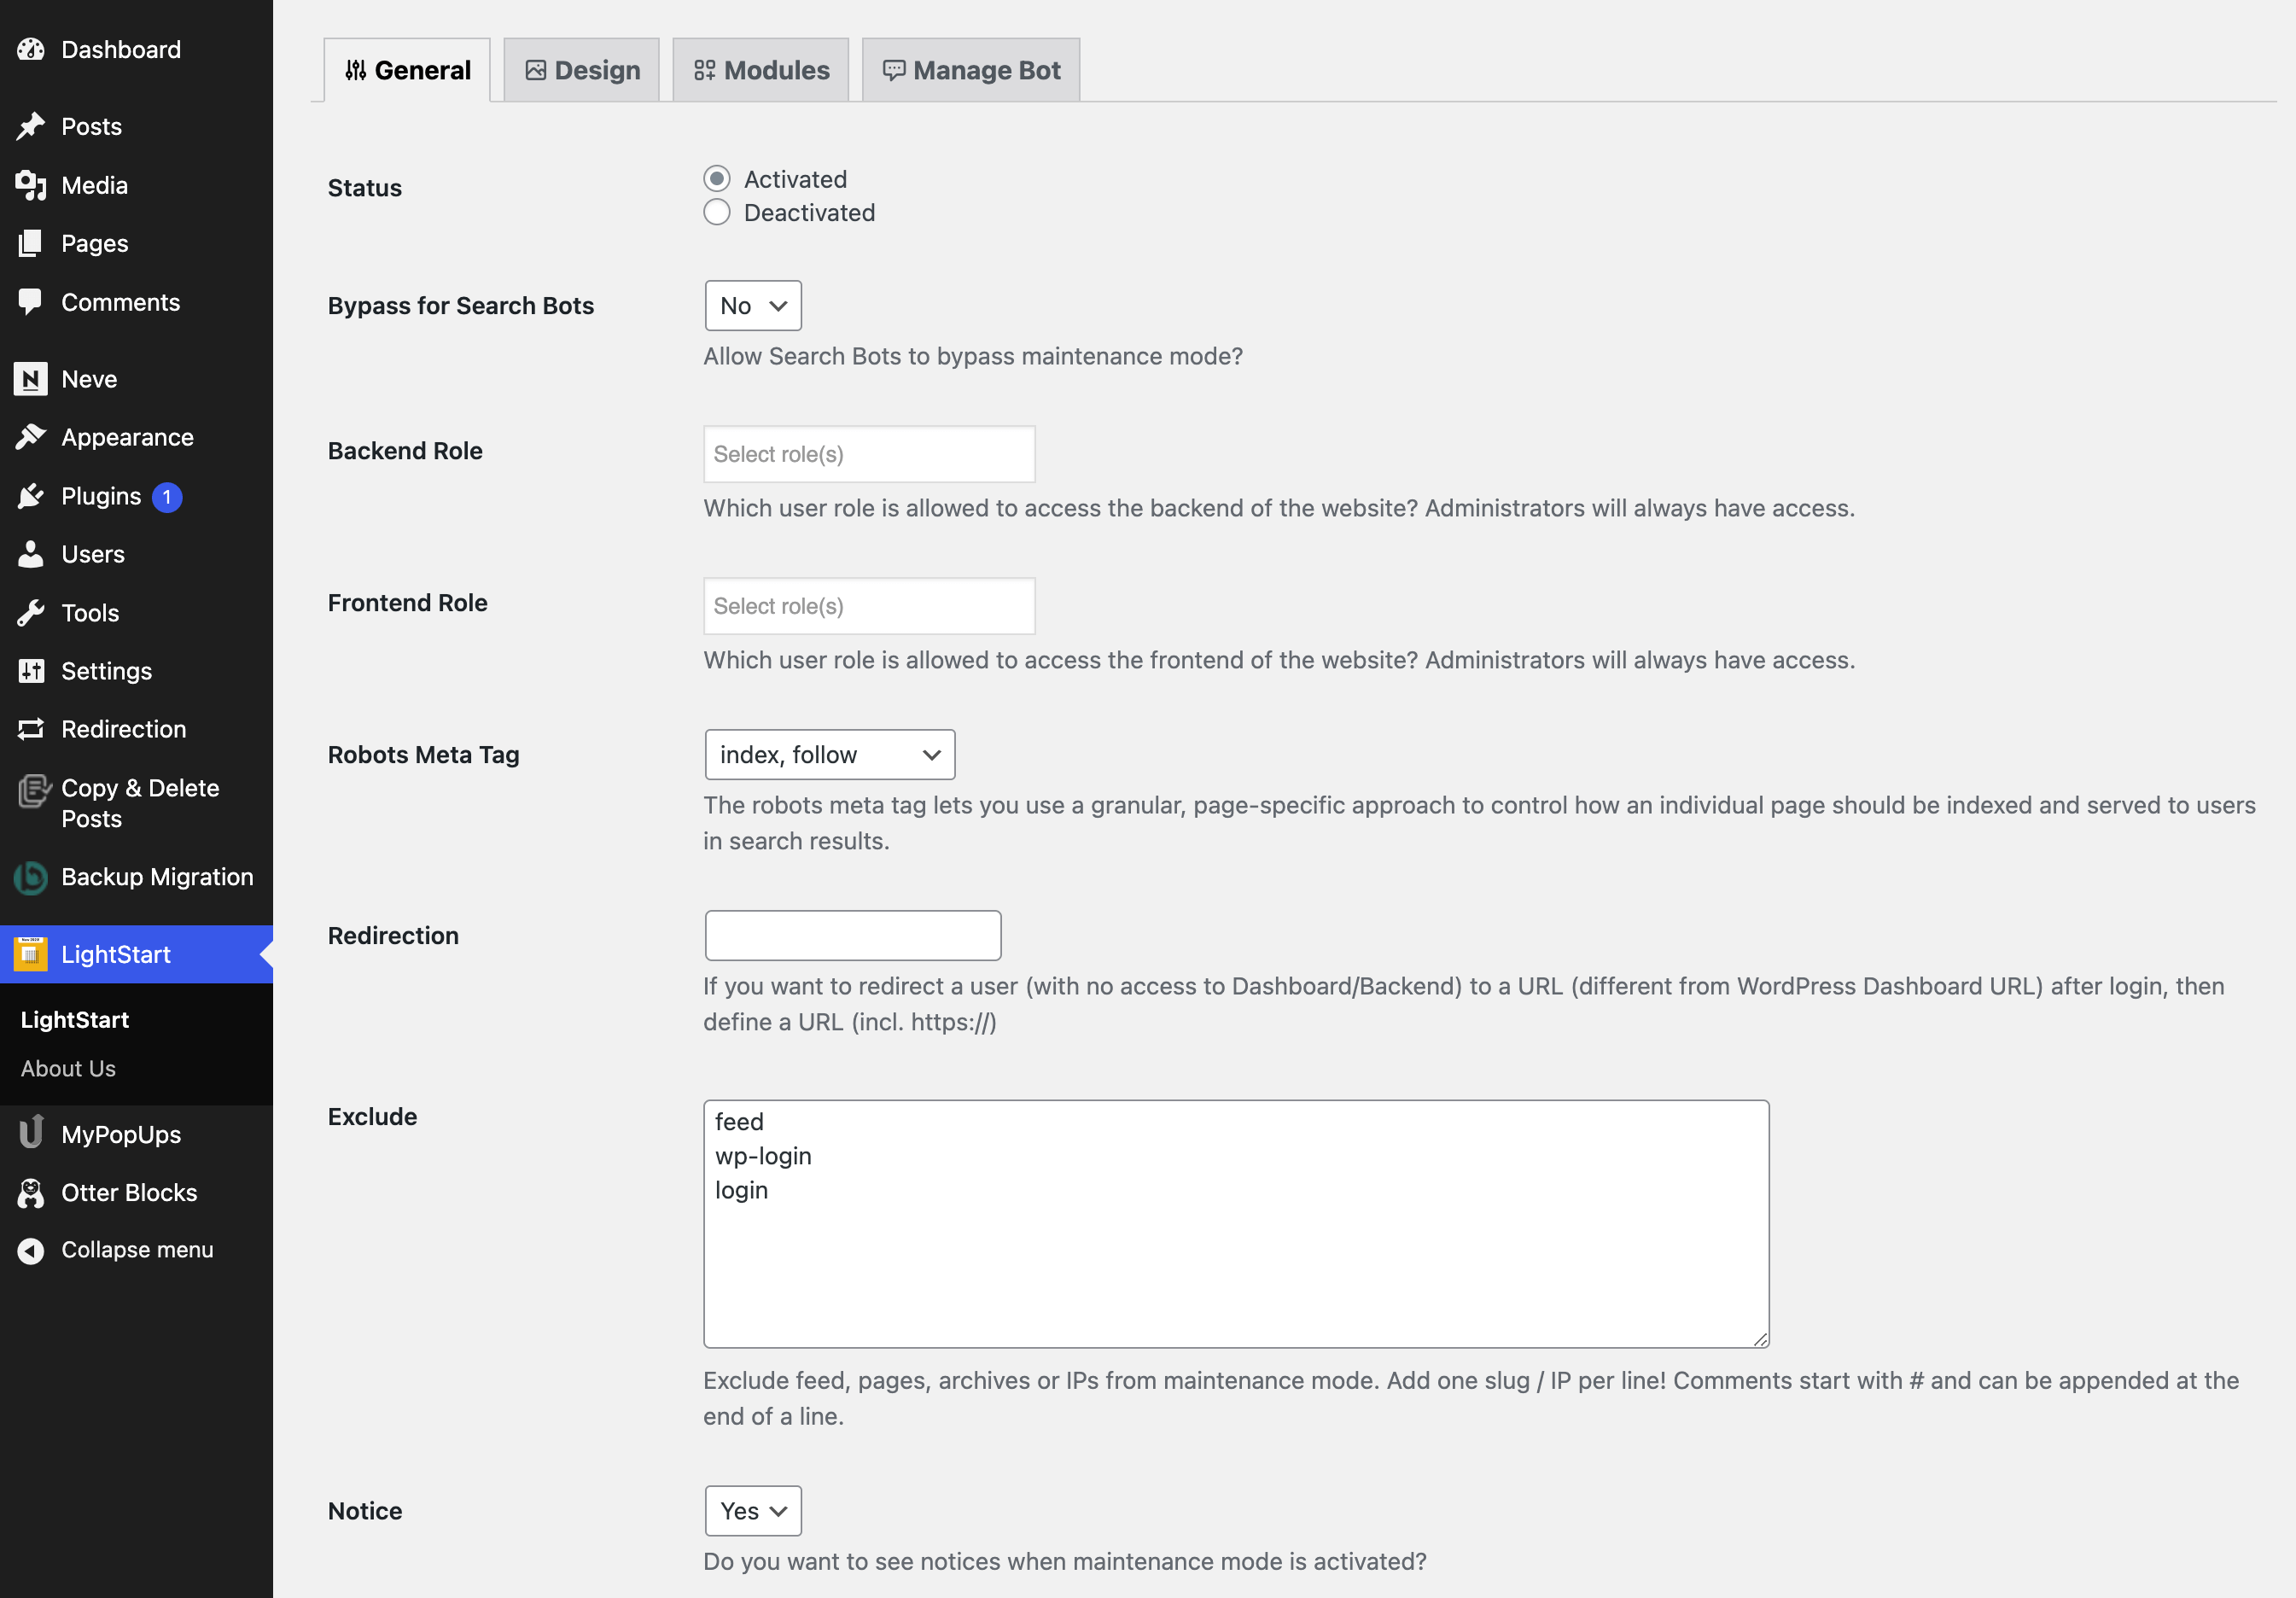Click the Posts pushpin icon
Screen dimensions: 2296x1598
tap(31, 126)
